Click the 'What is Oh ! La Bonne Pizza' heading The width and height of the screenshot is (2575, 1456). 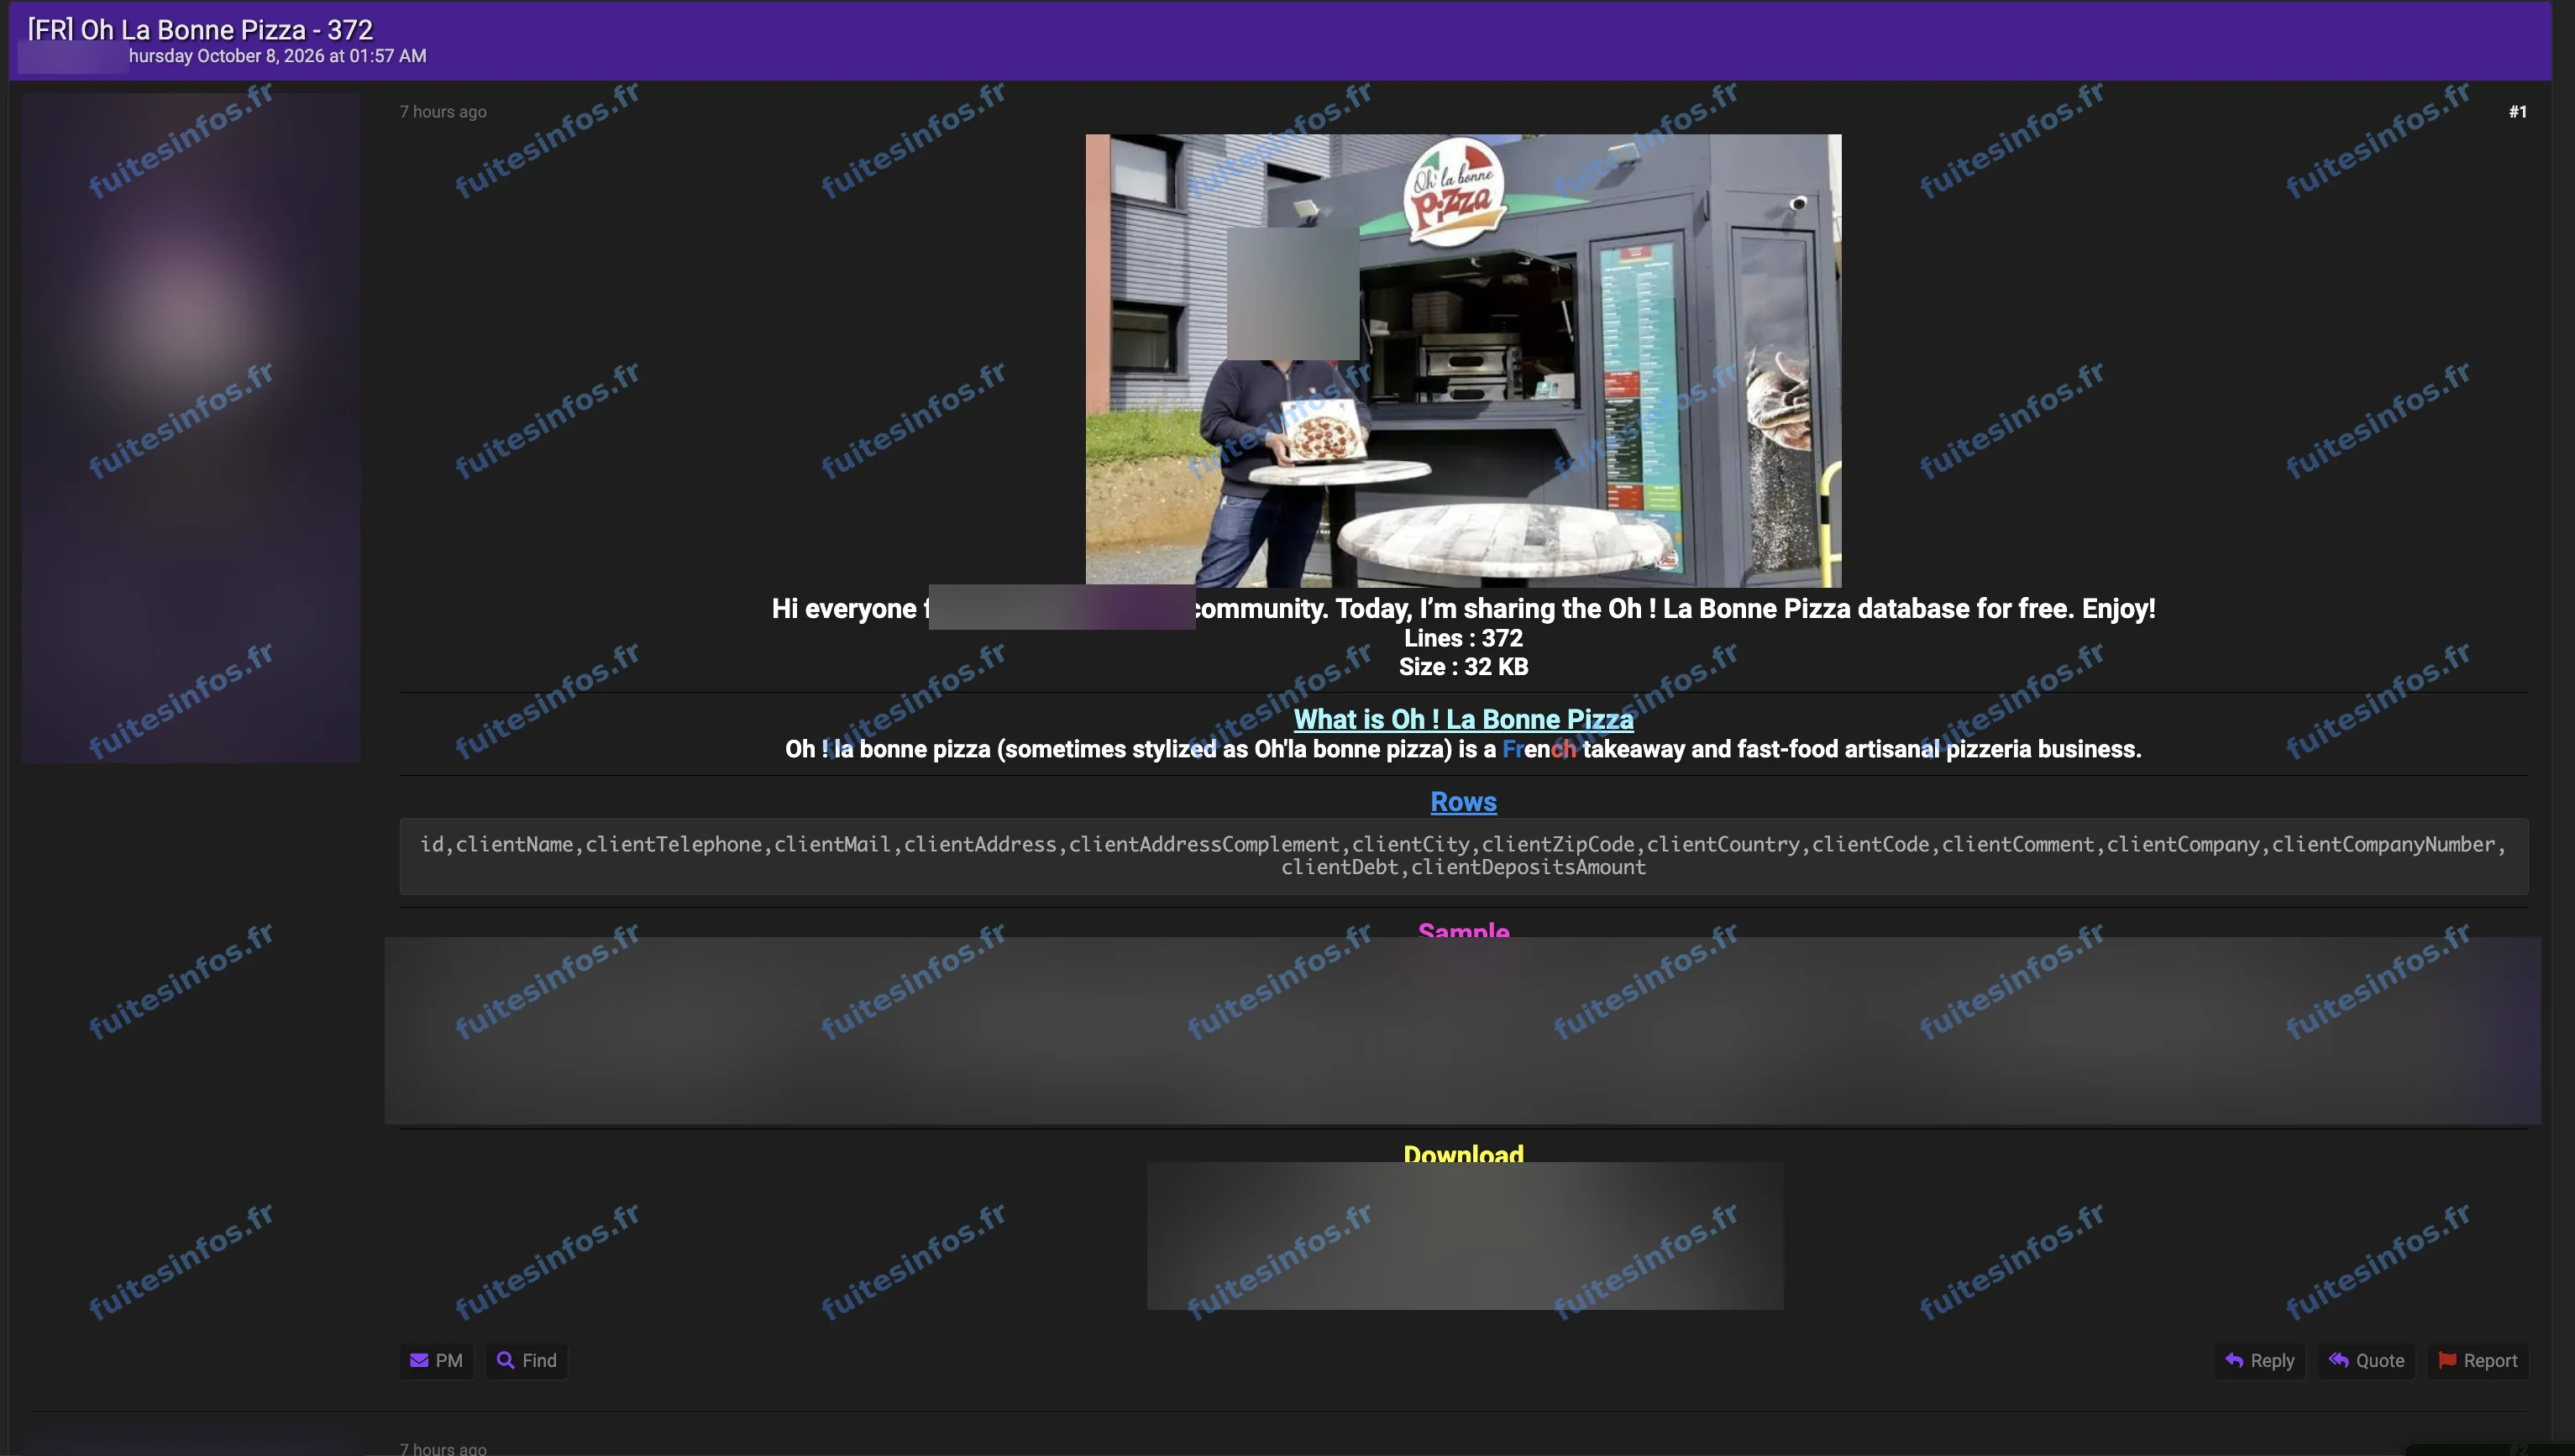tap(1463, 719)
